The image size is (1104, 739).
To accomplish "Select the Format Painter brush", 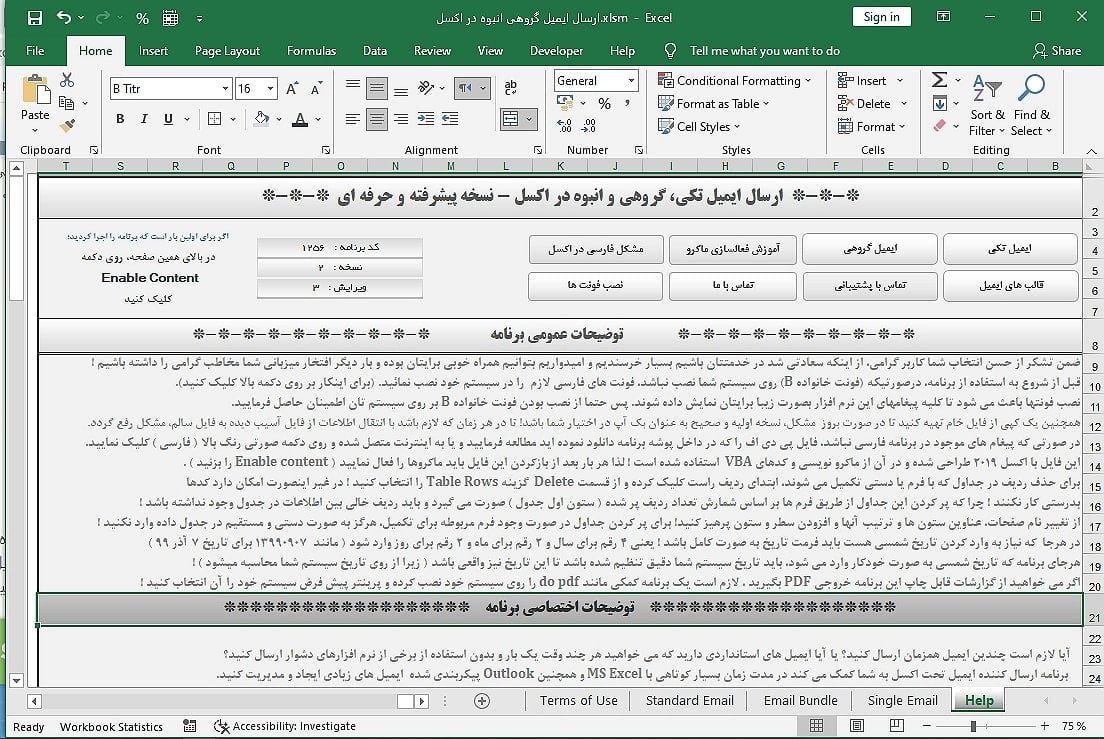I will 67,126.
